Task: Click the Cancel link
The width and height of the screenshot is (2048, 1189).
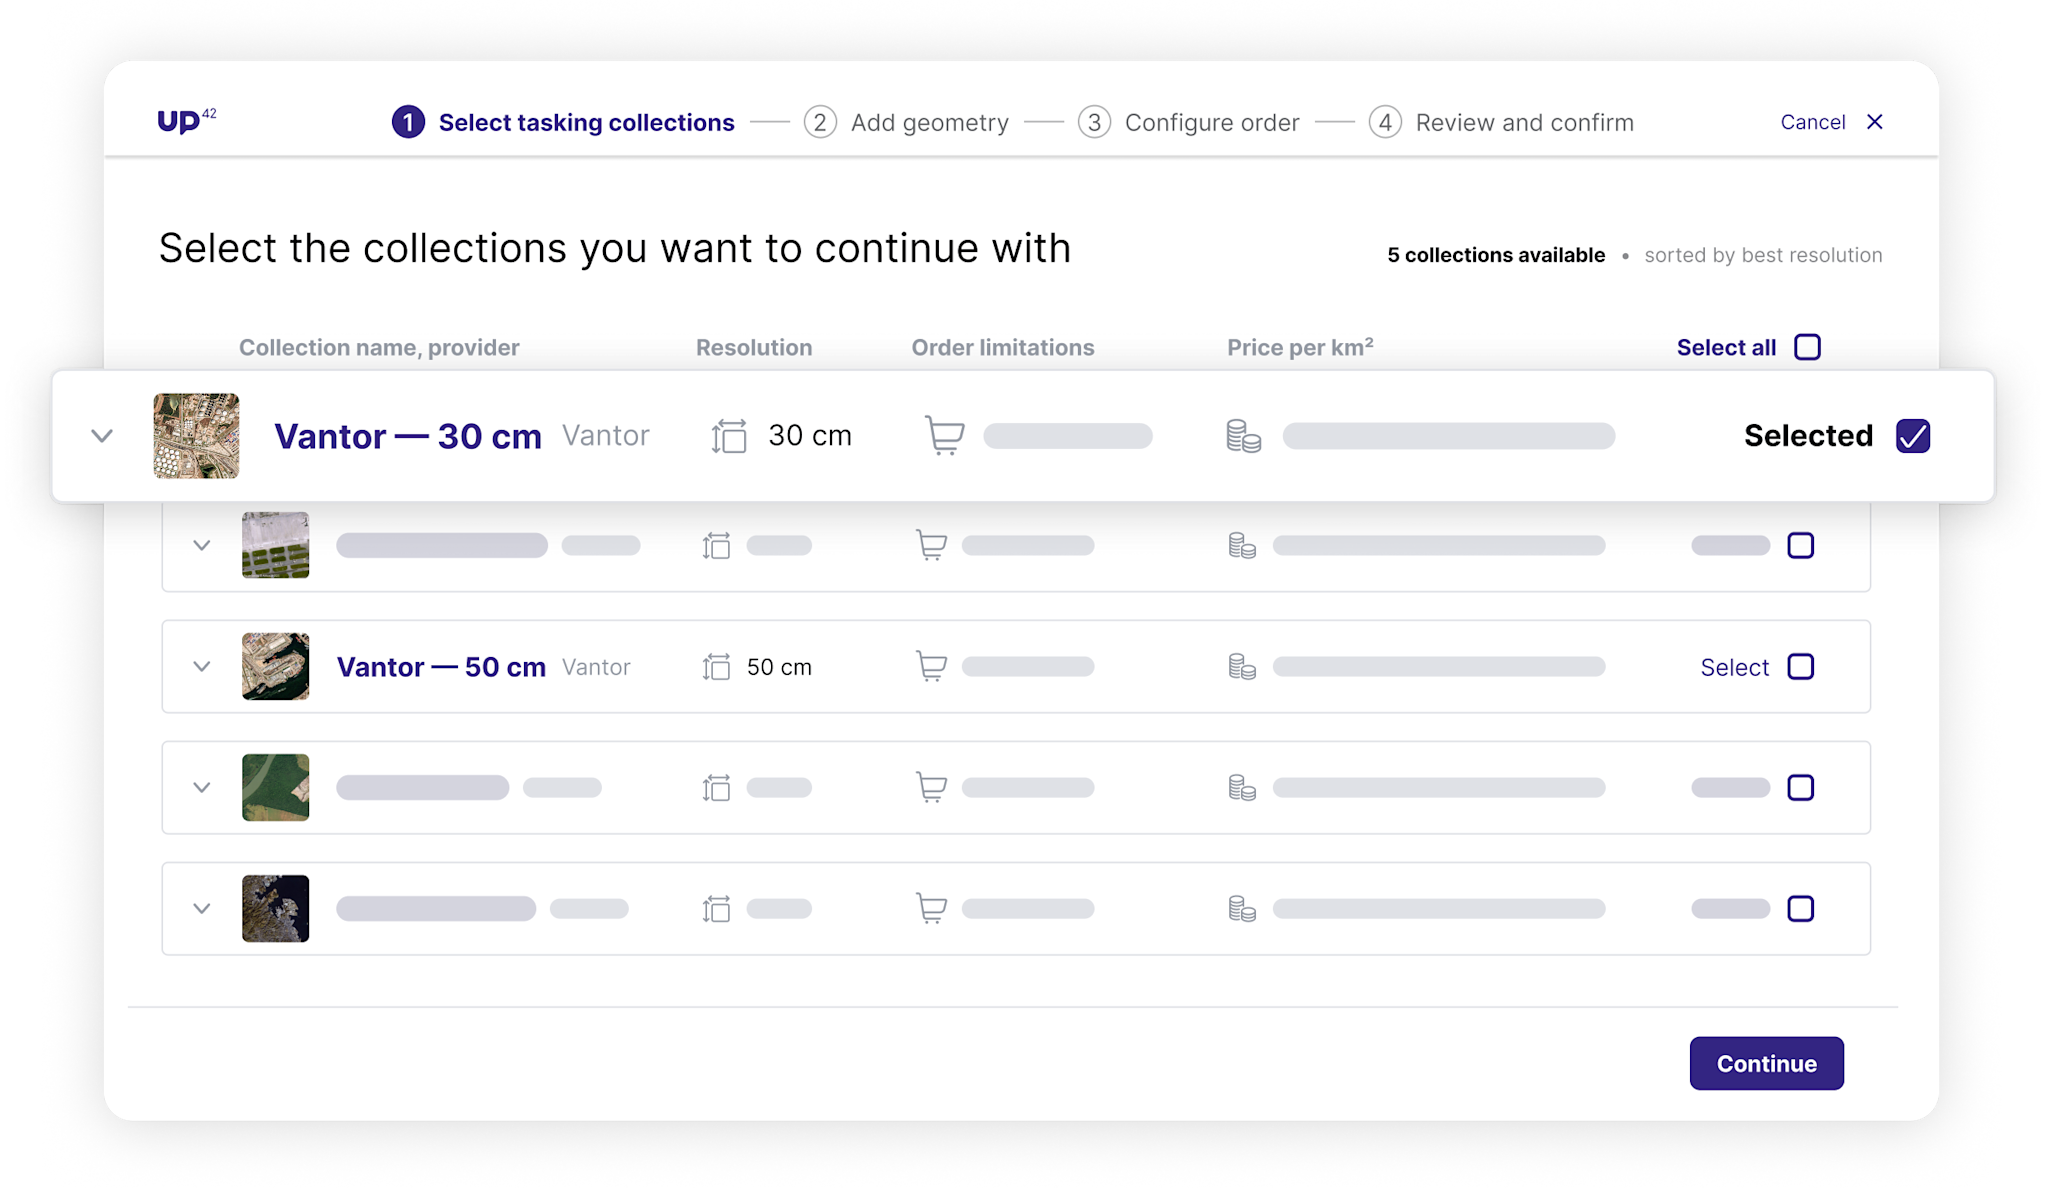Action: pyautogui.click(x=1812, y=122)
